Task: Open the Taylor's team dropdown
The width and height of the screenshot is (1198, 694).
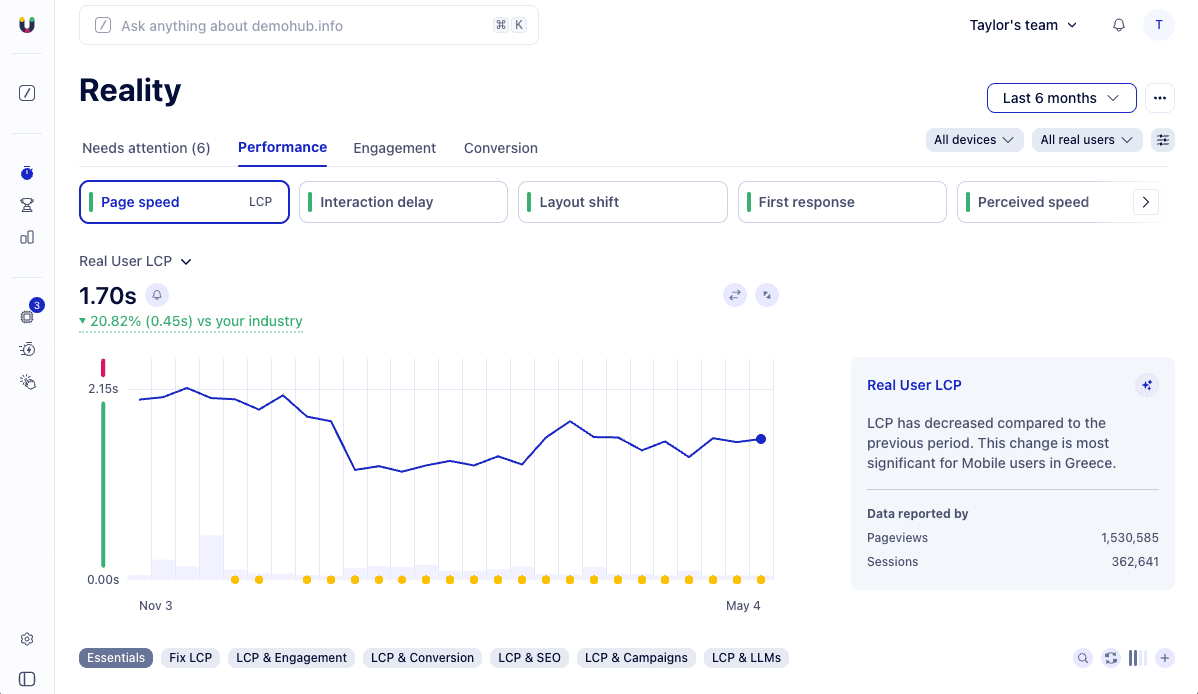Action: (x=1023, y=25)
